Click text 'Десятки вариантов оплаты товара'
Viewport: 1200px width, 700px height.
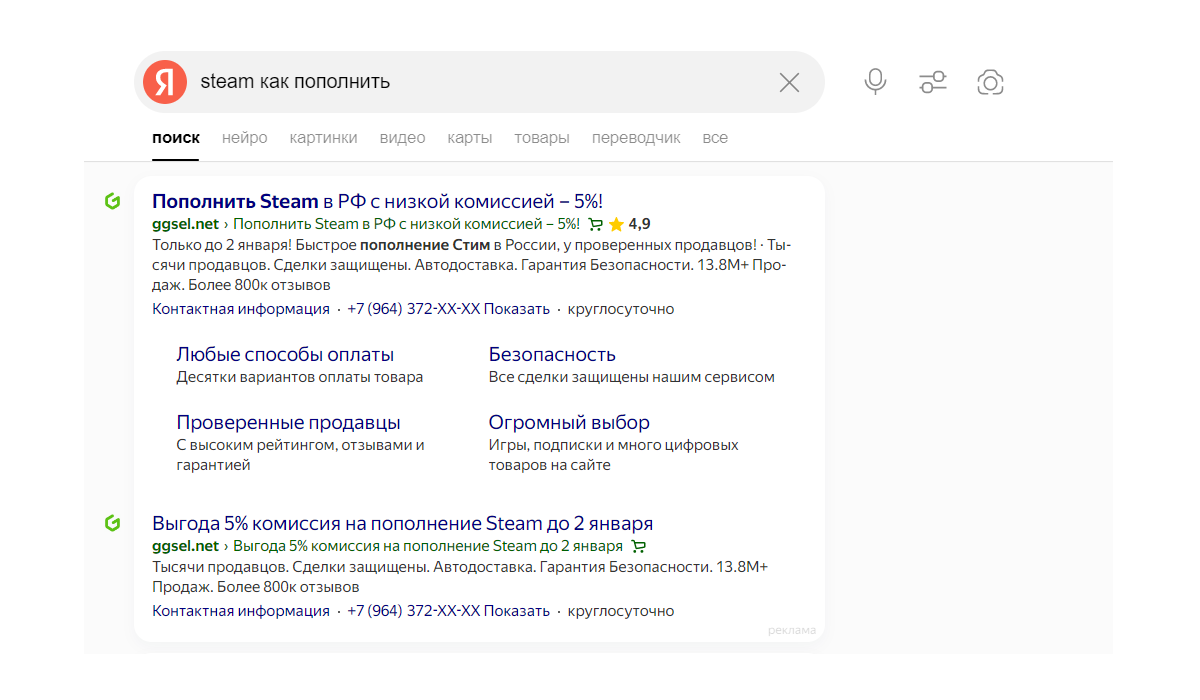(x=300, y=377)
